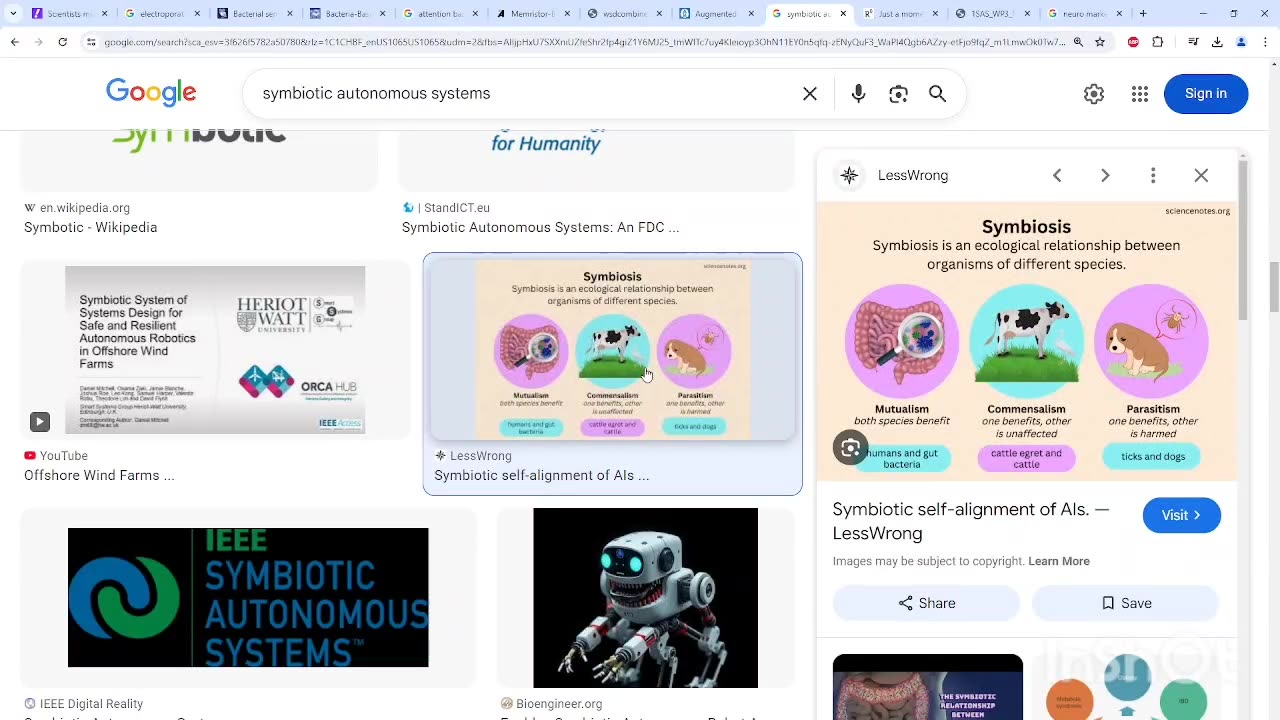Open the Google apps grid
This screenshot has height=720, width=1280.
click(x=1140, y=93)
